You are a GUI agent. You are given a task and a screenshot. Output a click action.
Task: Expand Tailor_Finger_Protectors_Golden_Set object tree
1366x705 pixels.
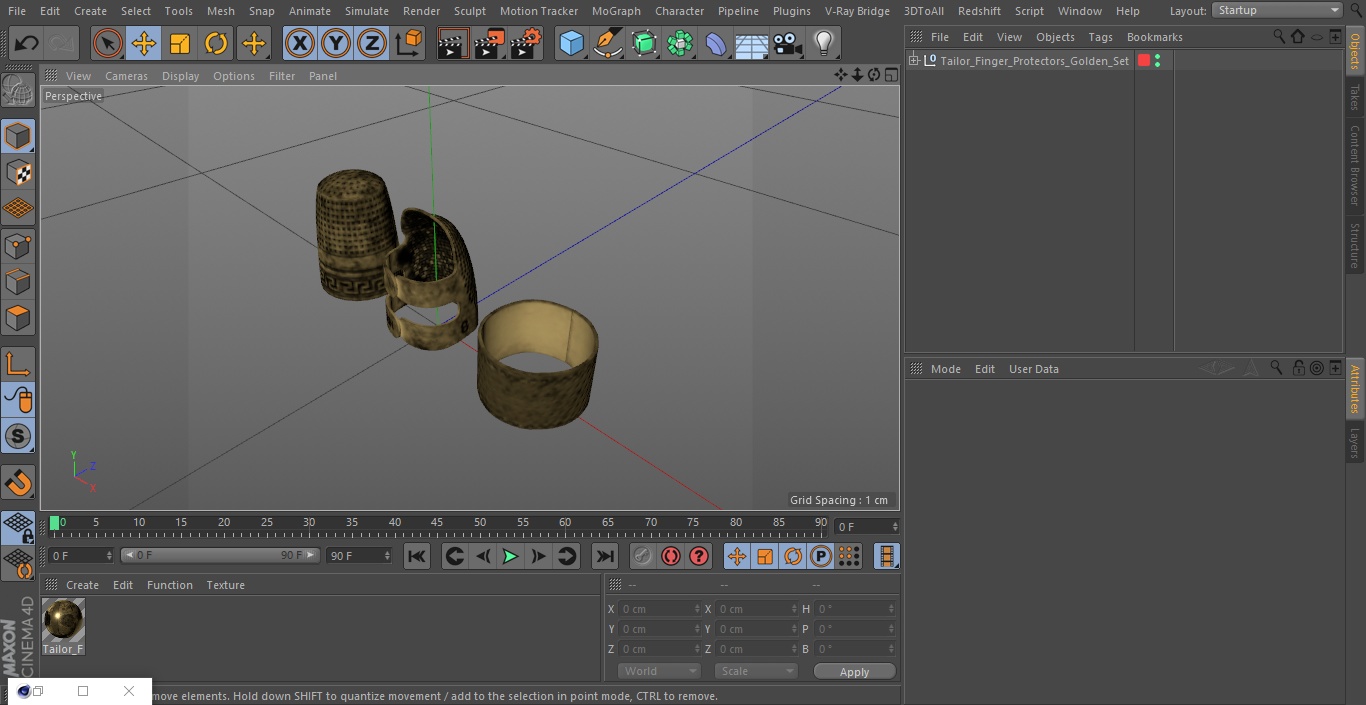[x=913, y=61]
